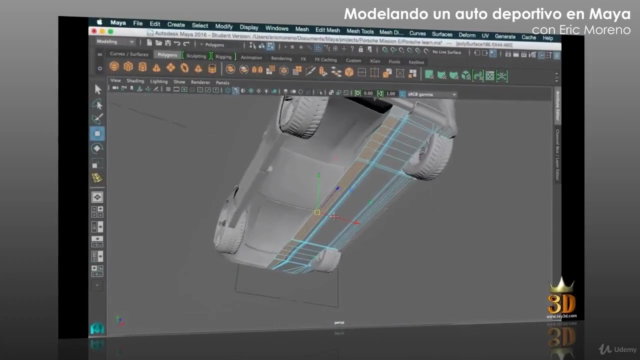This screenshot has width=640, height=360.
Task: Open the sRGB gamma view transform dropdown
Action: click(431, 94)
